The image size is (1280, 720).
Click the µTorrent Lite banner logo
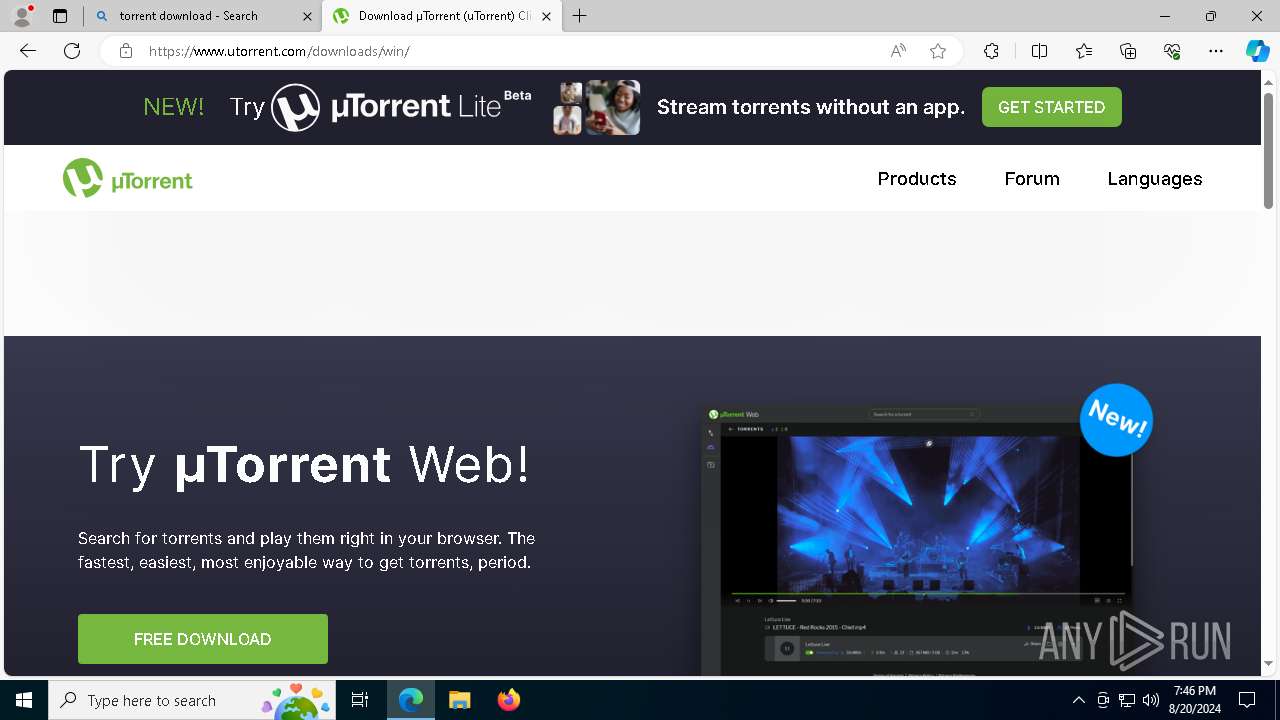pyautogui.click(x=401, y=107)
